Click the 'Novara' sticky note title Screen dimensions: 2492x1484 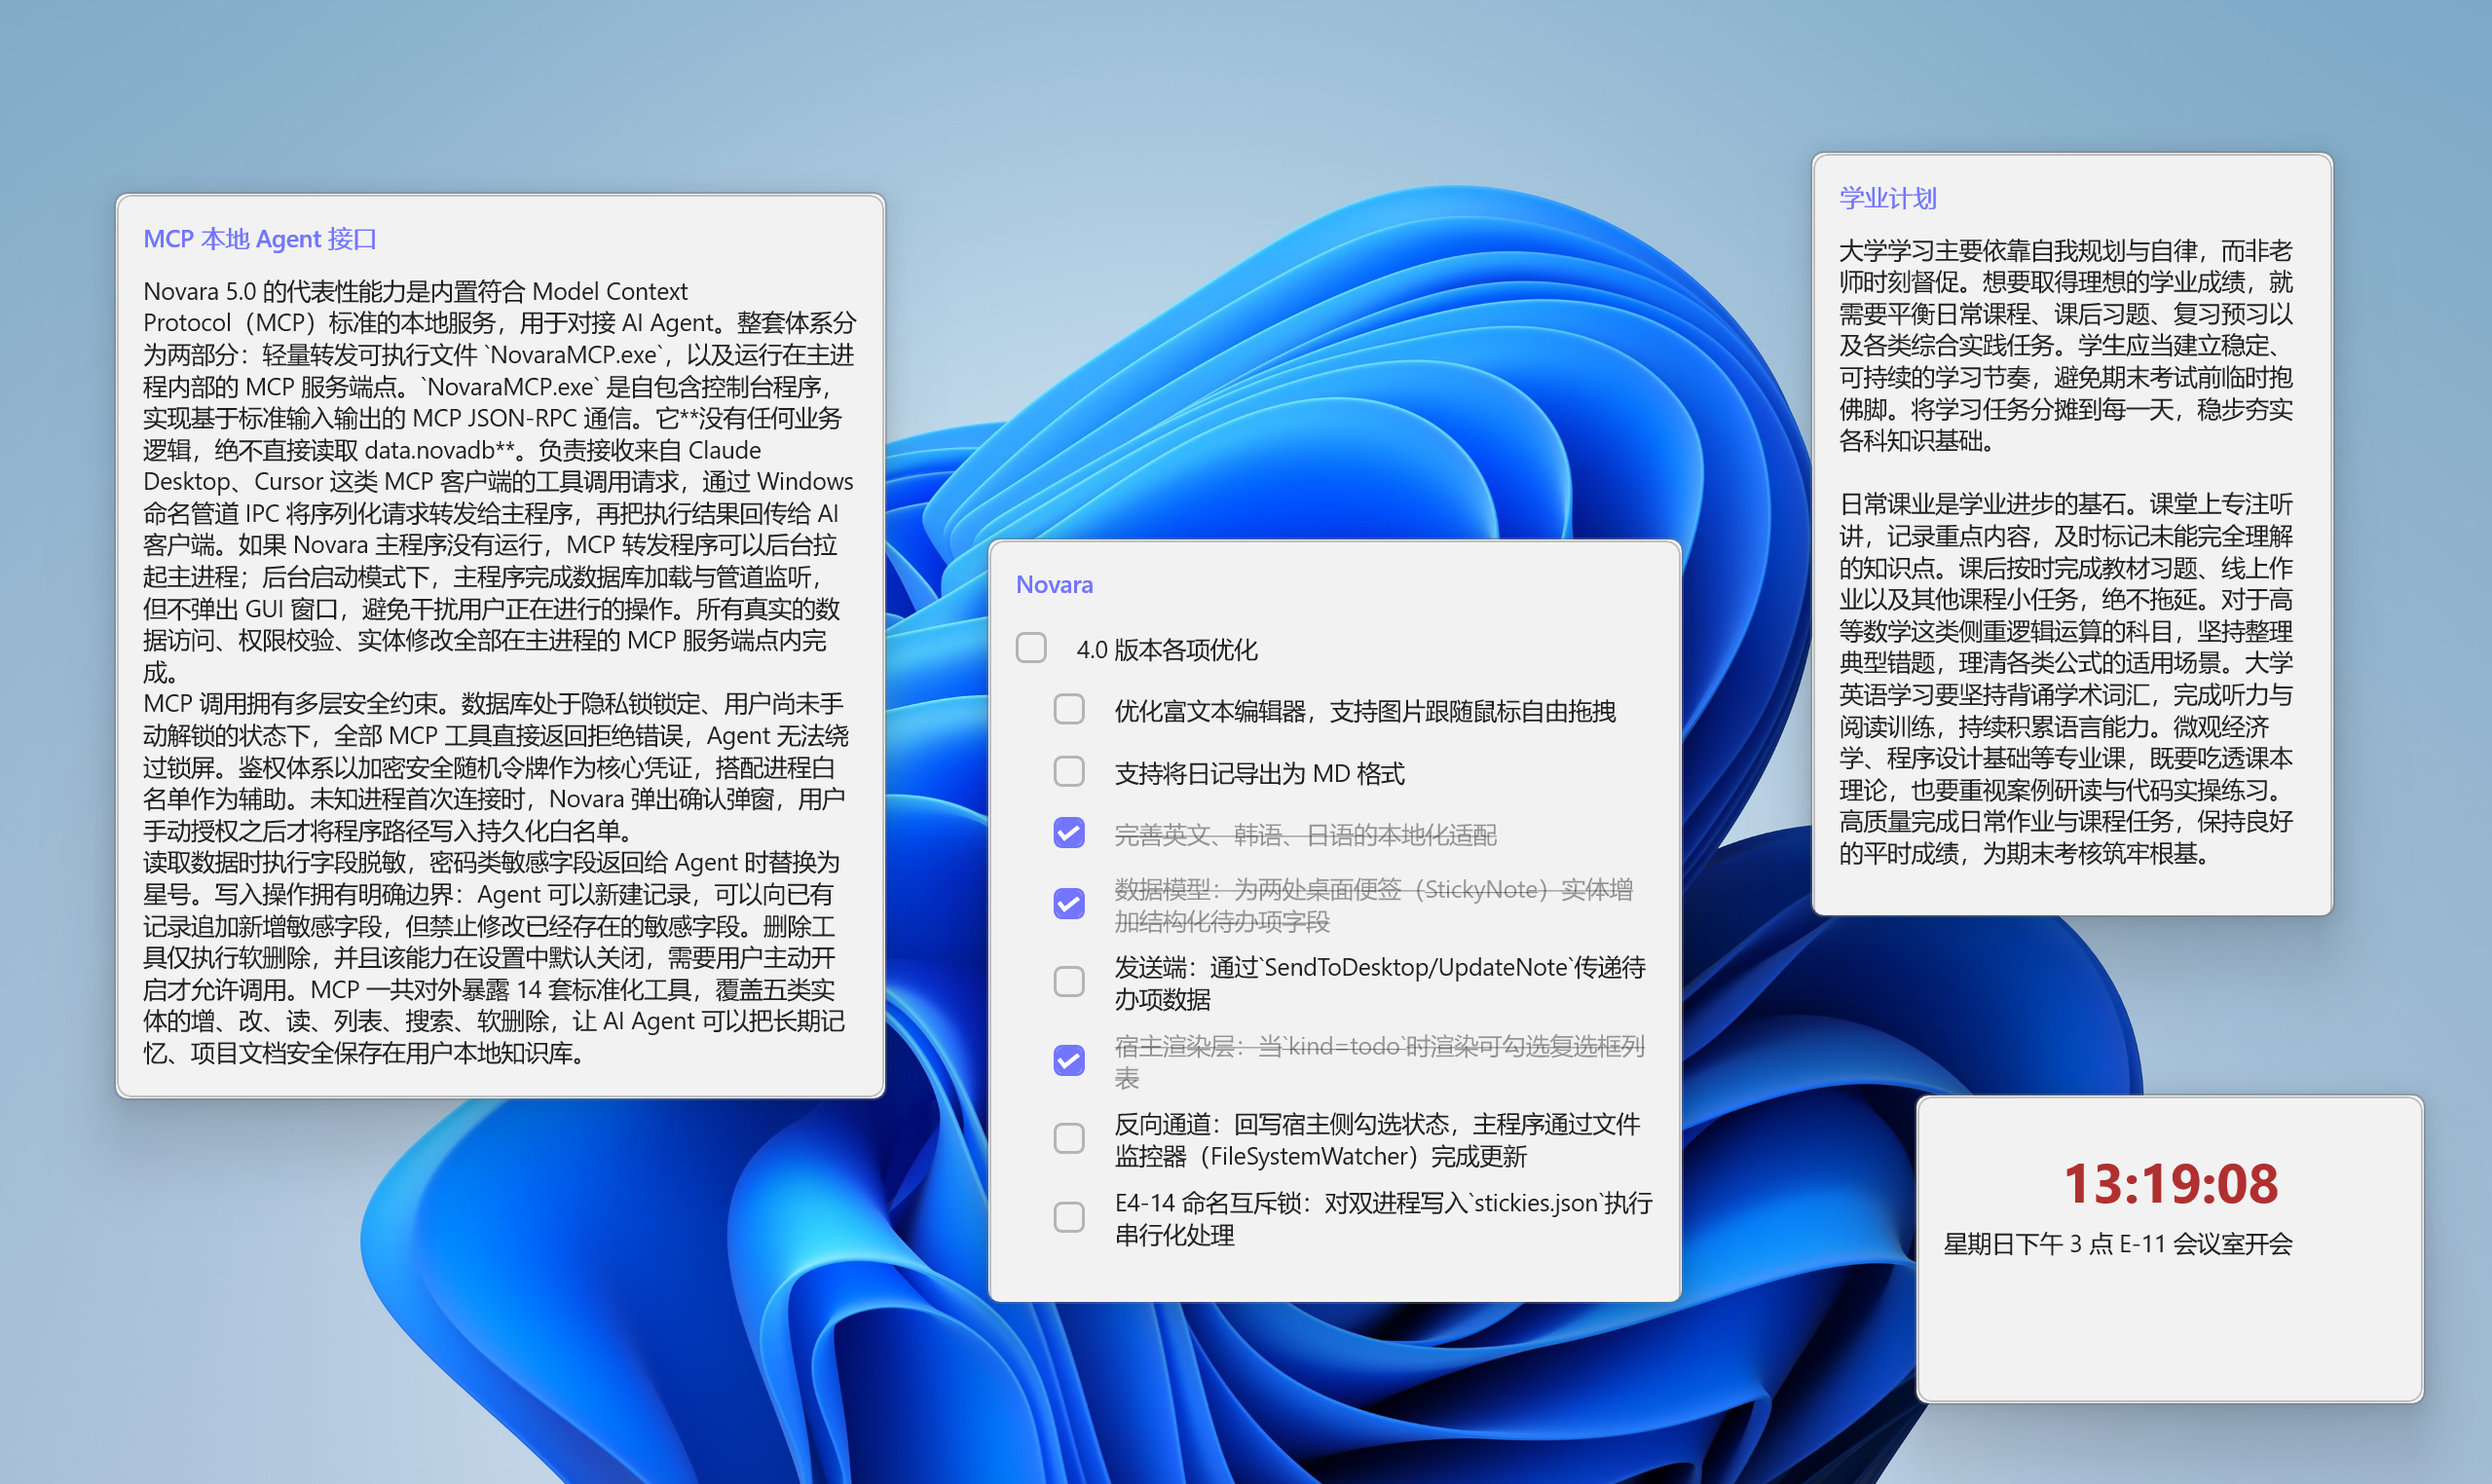1054,584
